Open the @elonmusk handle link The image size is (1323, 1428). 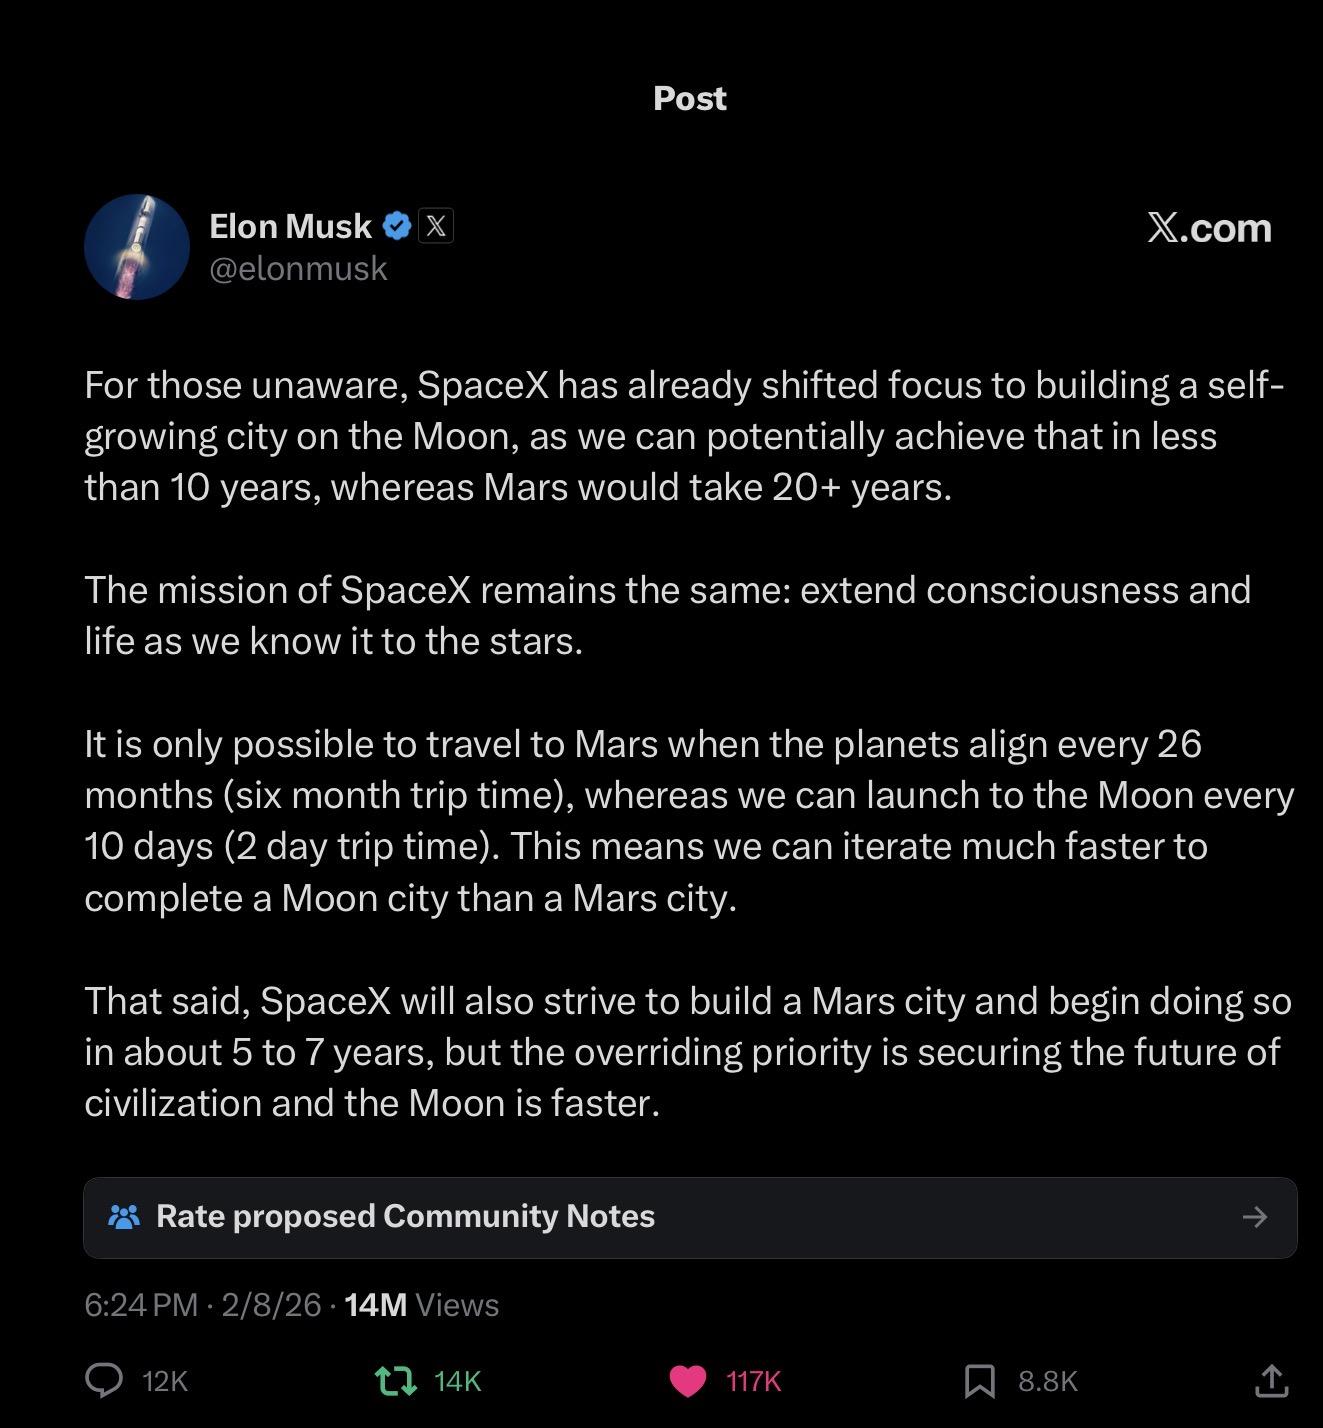pyautogui.click(x=298, y=268)
